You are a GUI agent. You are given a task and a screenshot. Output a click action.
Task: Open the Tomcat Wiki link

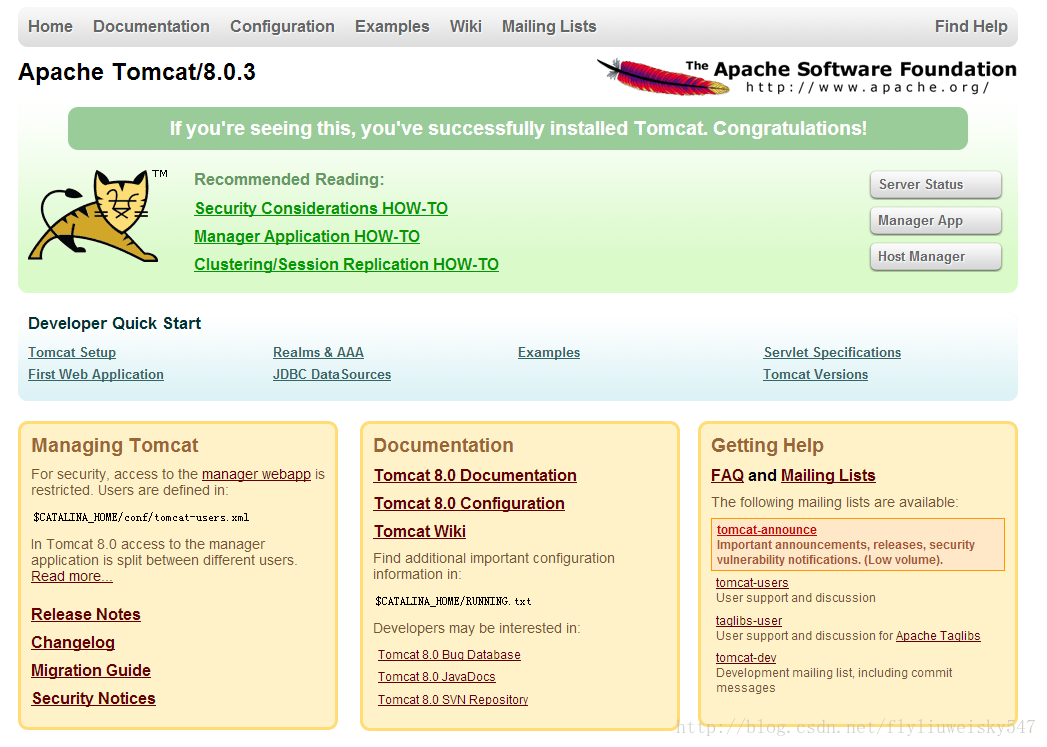tap(419, 531)
